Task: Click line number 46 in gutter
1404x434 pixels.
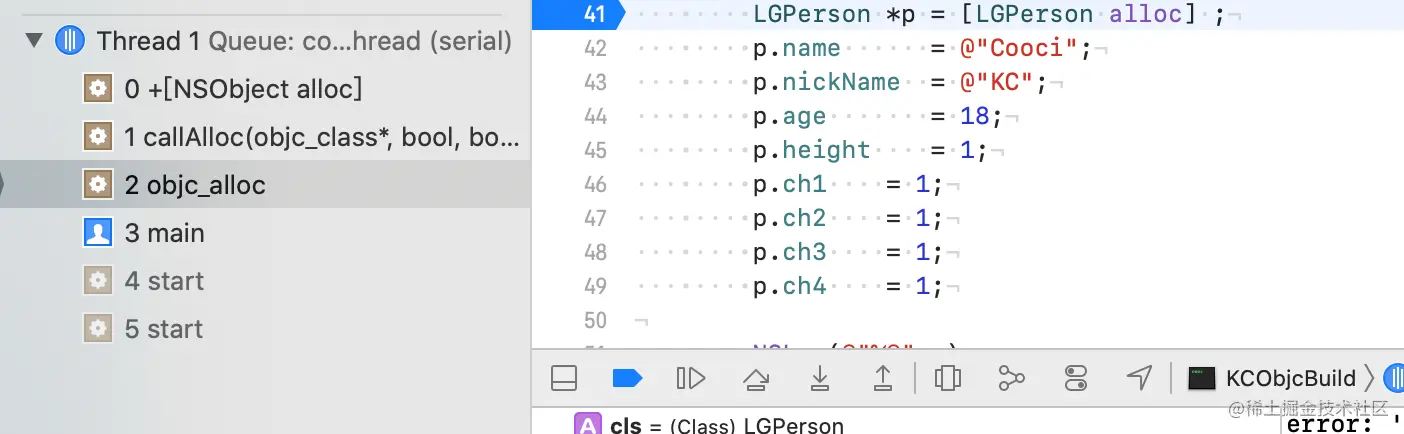Action: coord(594,184)
